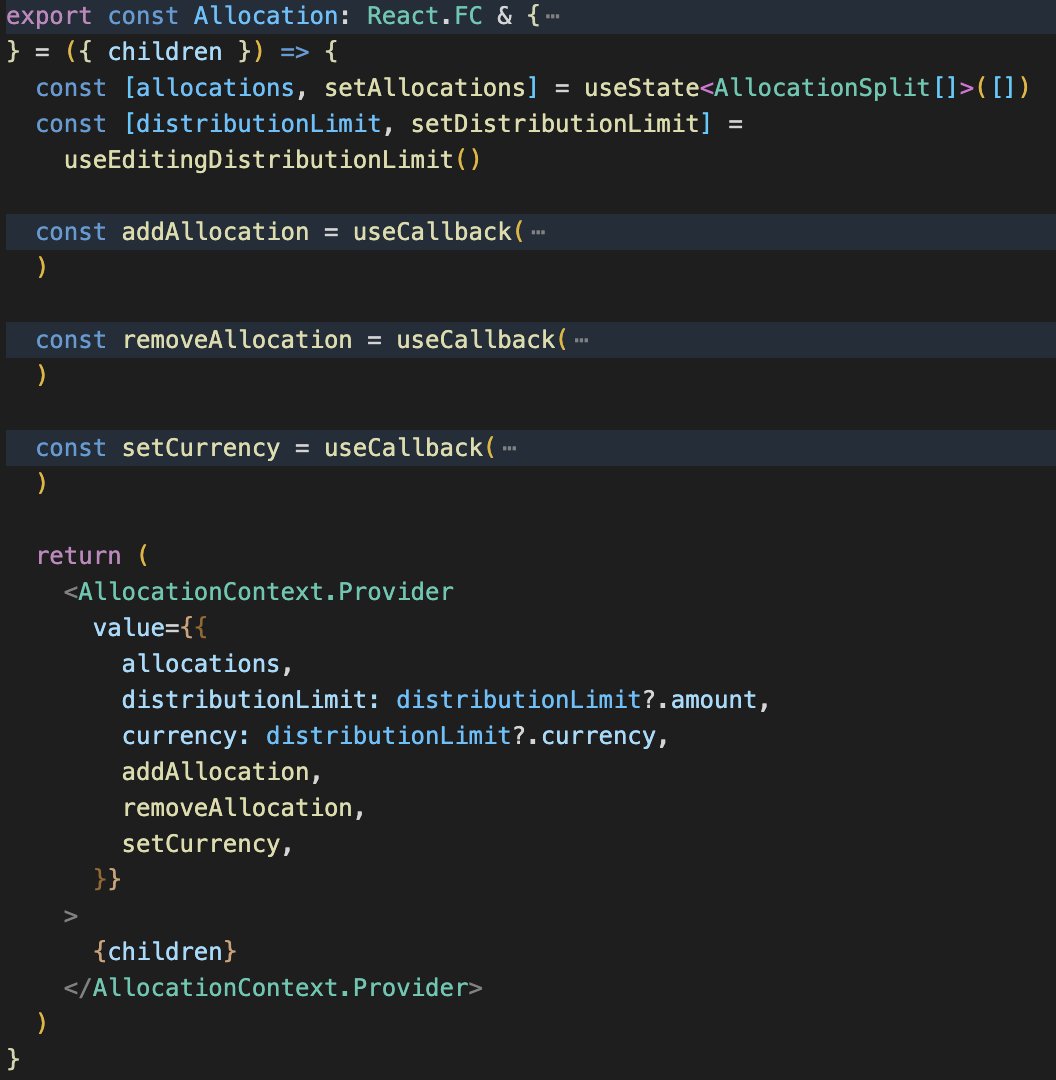This screenshot has width=1056, height=1080.
Task: Click 'distributionLimit:' key in value object
Action: click(251, 700)
